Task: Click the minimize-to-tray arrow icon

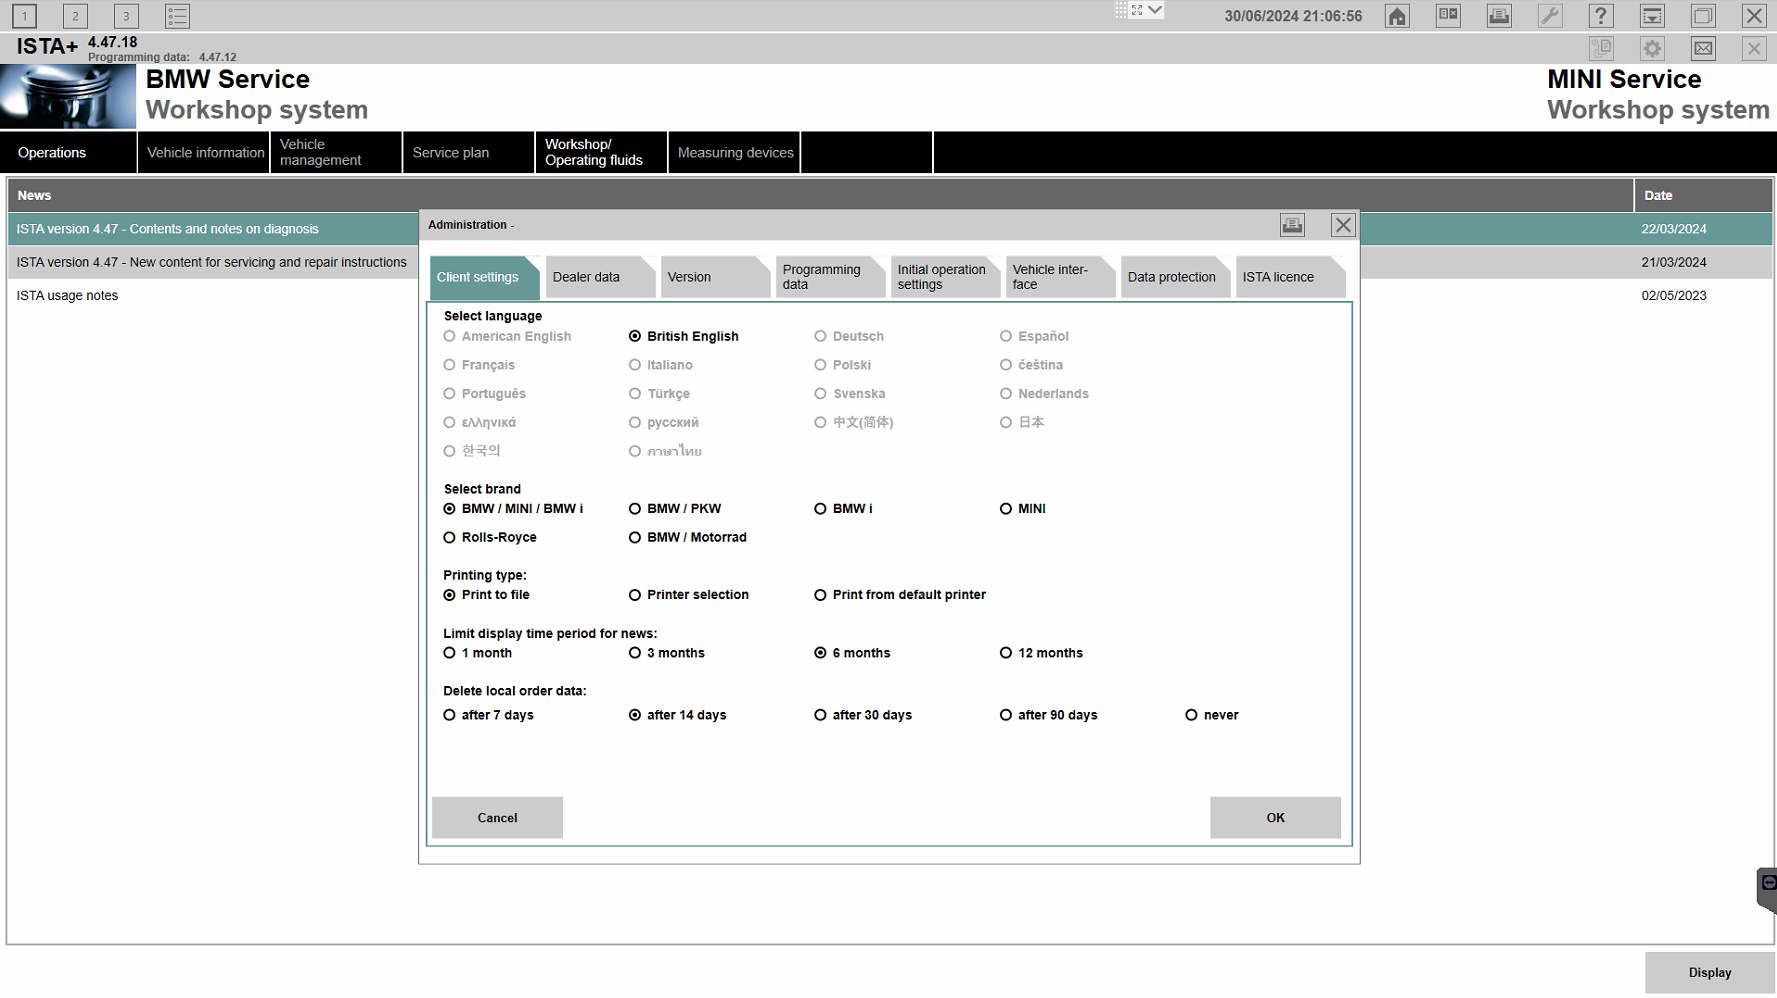Action: (x=1652, y=16)
